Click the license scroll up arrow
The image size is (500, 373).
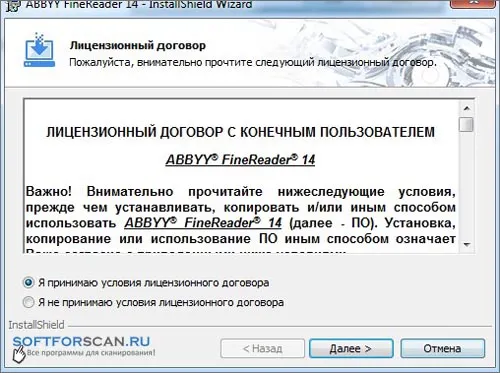(x=467, y=108)
